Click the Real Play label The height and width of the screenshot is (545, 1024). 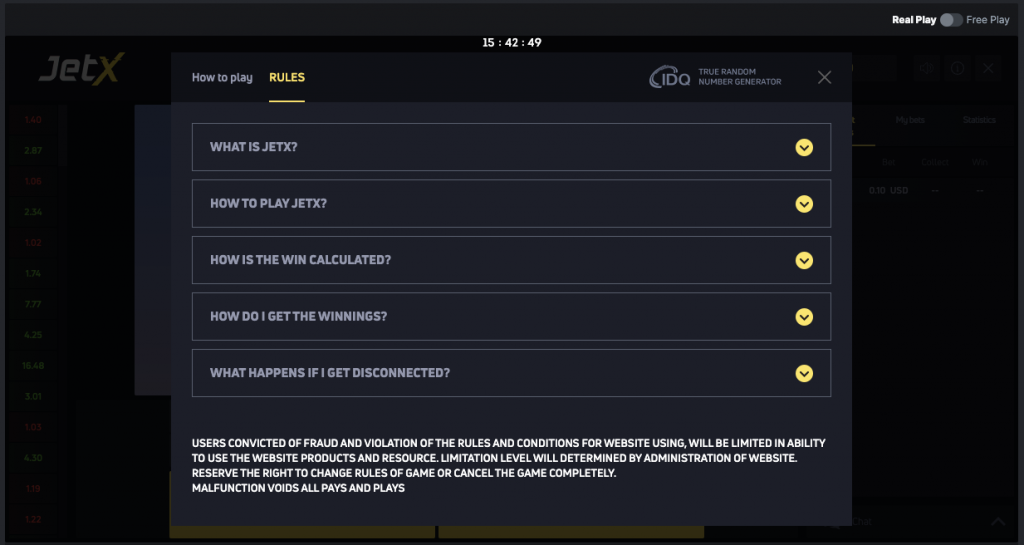click(914, 20)
